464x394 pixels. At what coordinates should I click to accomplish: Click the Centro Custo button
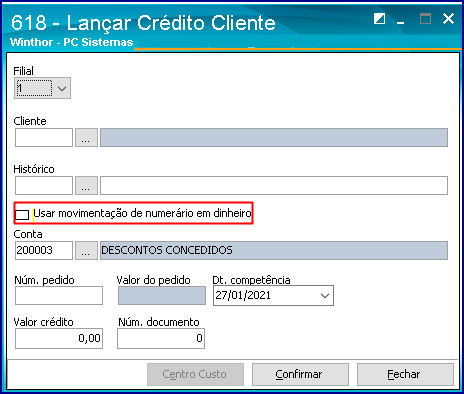point(195,375)
